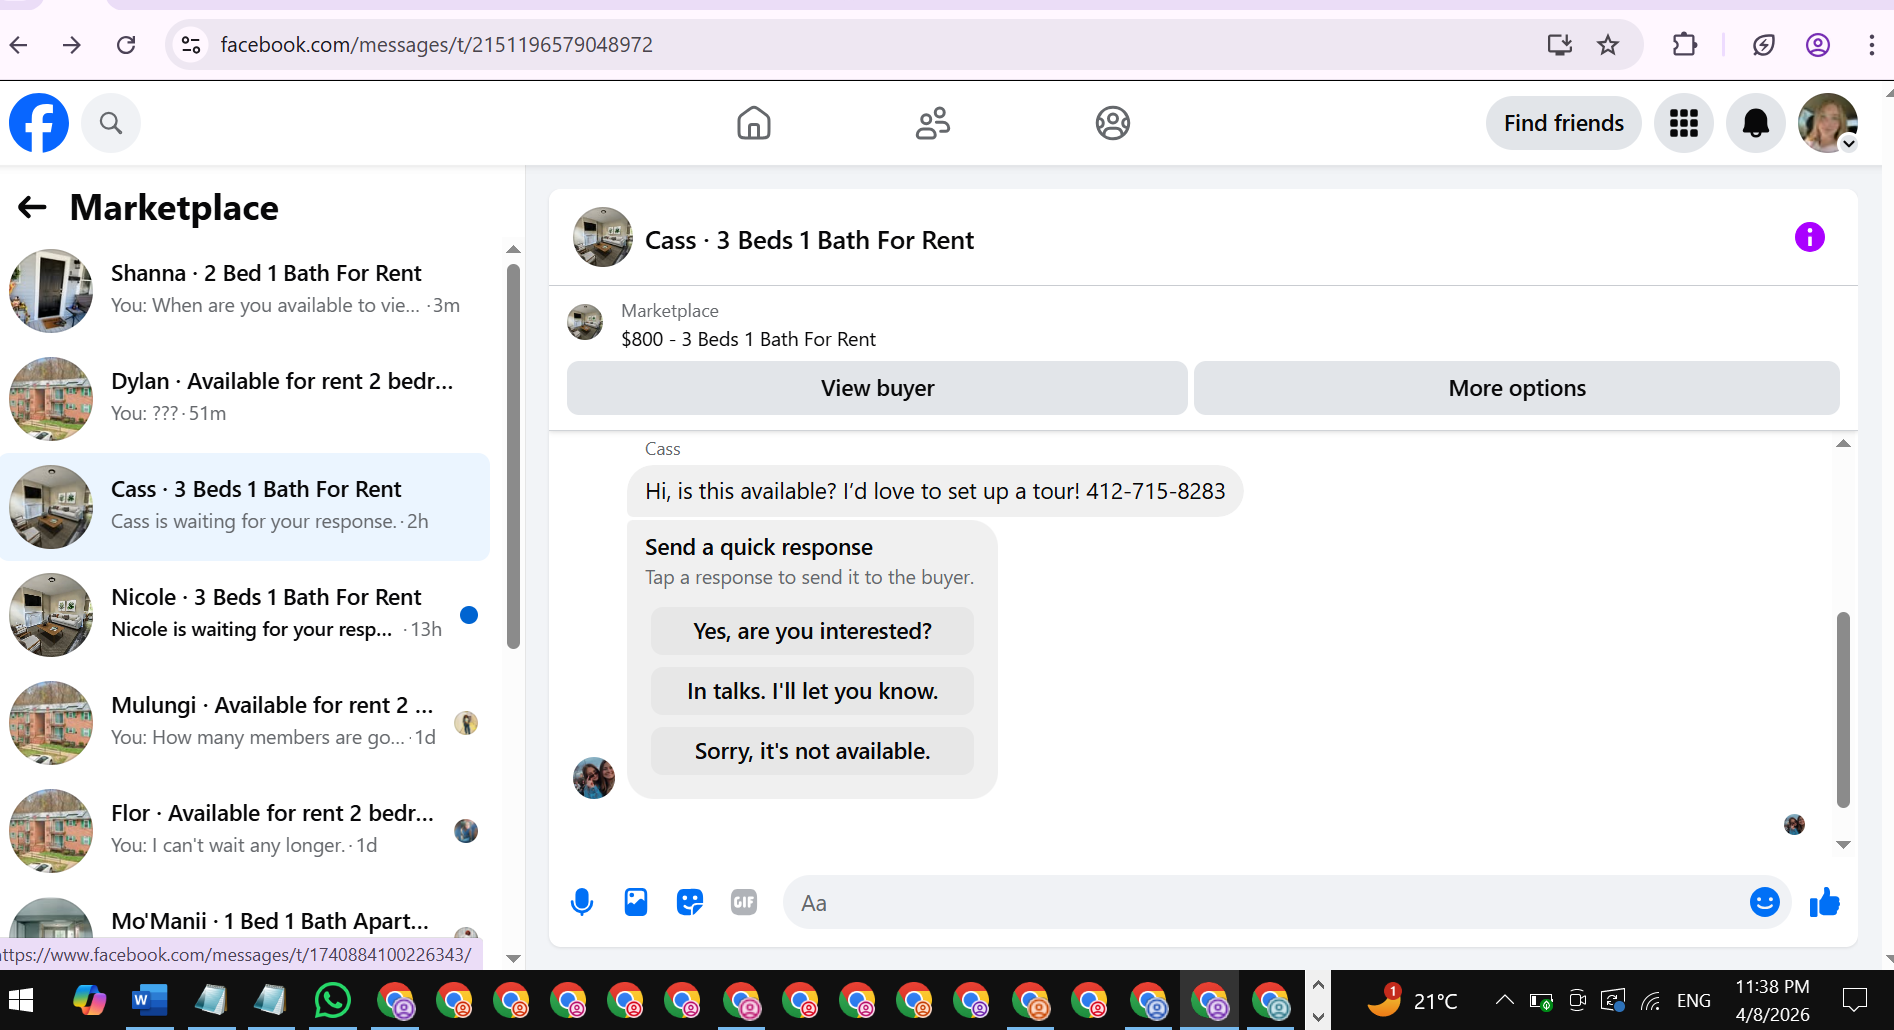
Task: Open conversation details info icon
Action: pos(1810,237)
